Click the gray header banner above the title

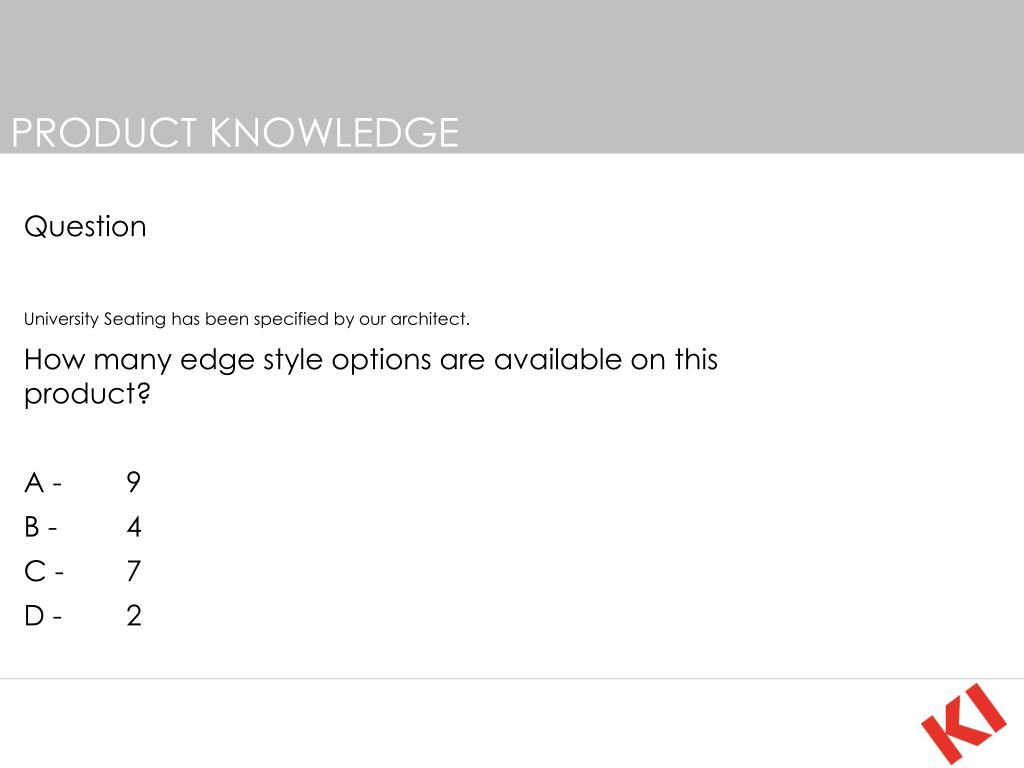512,56
